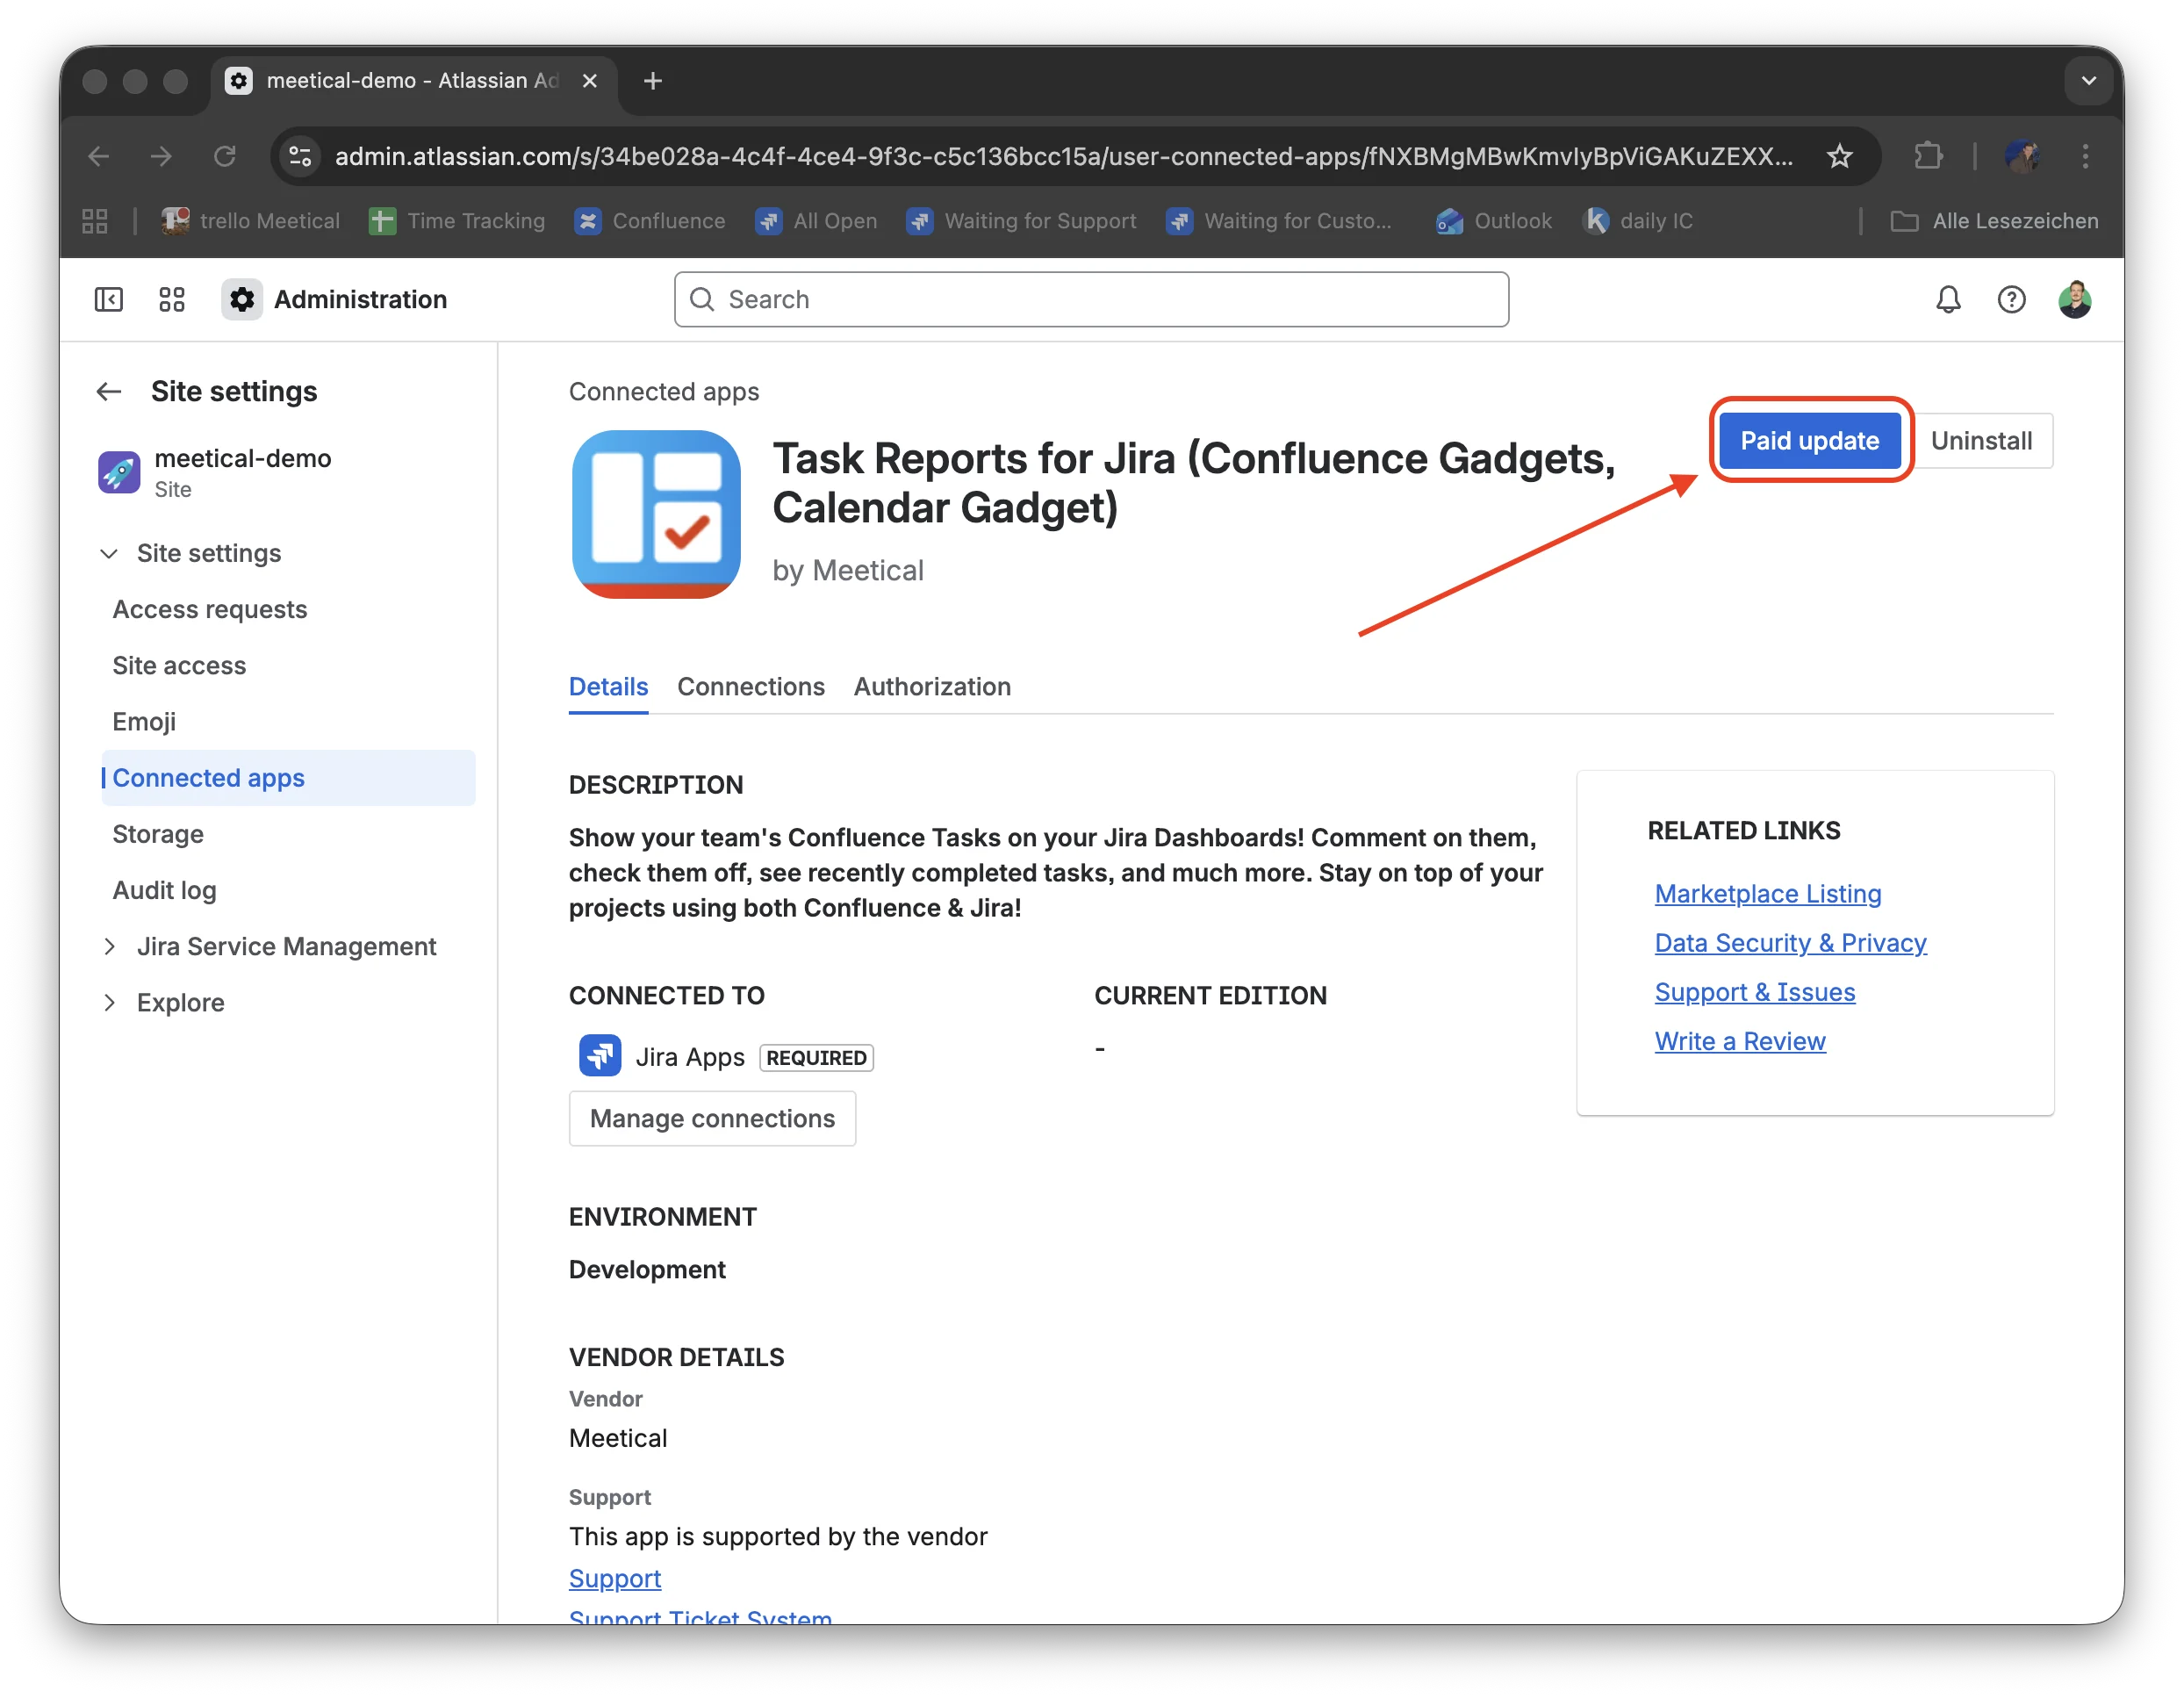Image resolution: width=2184 pixels, height=1698 pixels.
Task: Open the help question mark icon
Action: 2011,299
